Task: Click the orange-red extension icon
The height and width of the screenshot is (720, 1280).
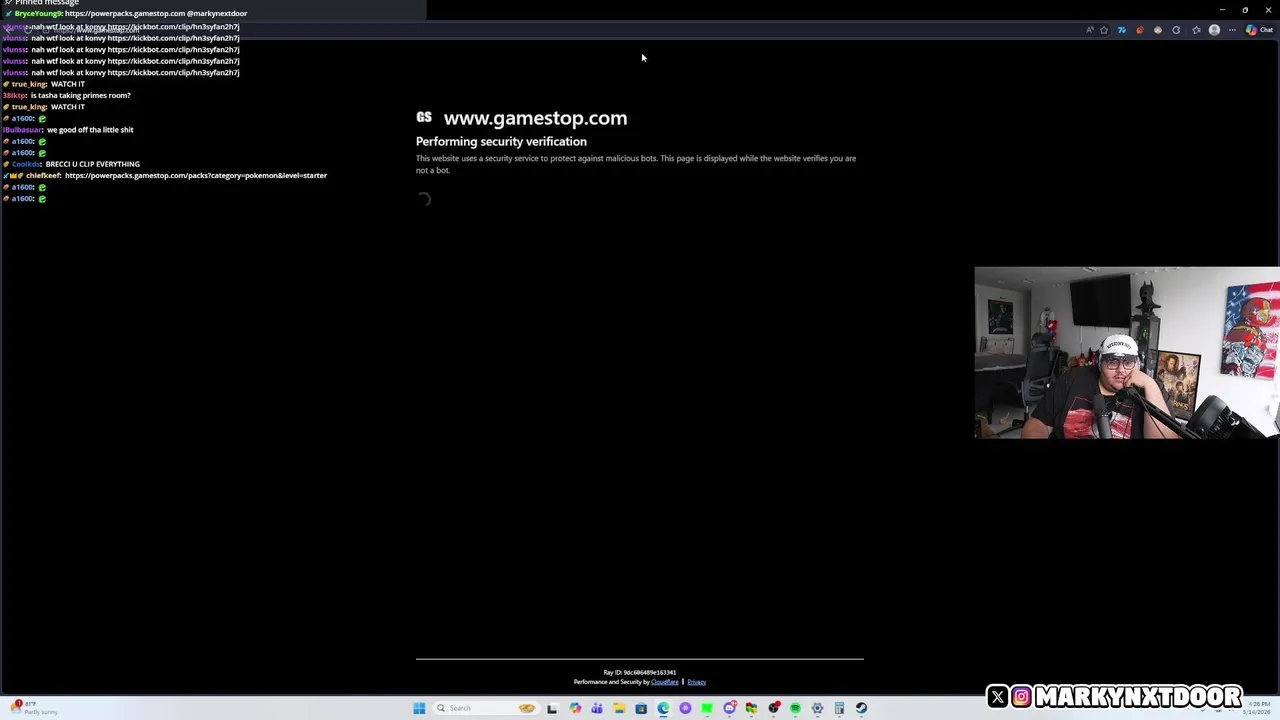Action: [1140, 30]
